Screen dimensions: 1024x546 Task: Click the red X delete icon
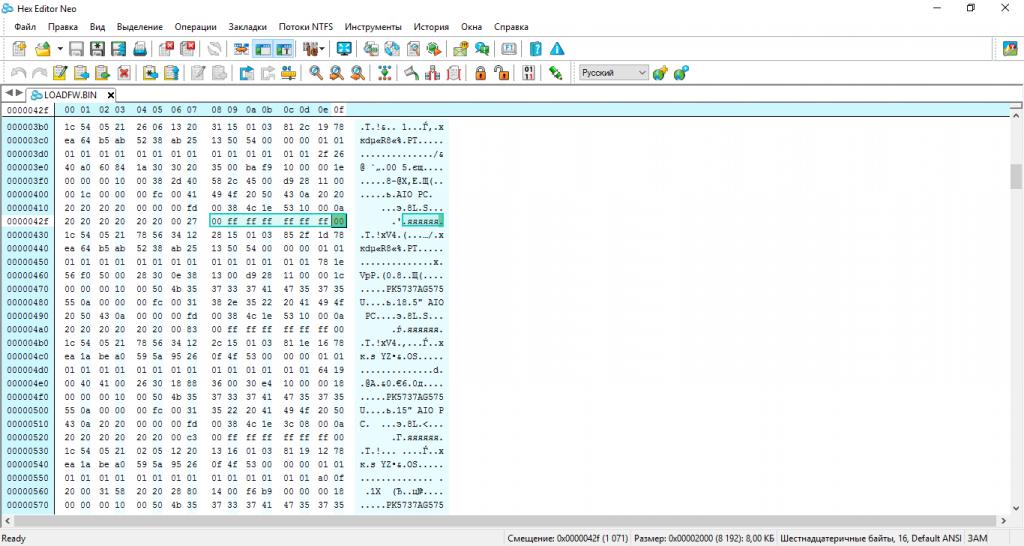pyautogui.click(x=124, y=73)
